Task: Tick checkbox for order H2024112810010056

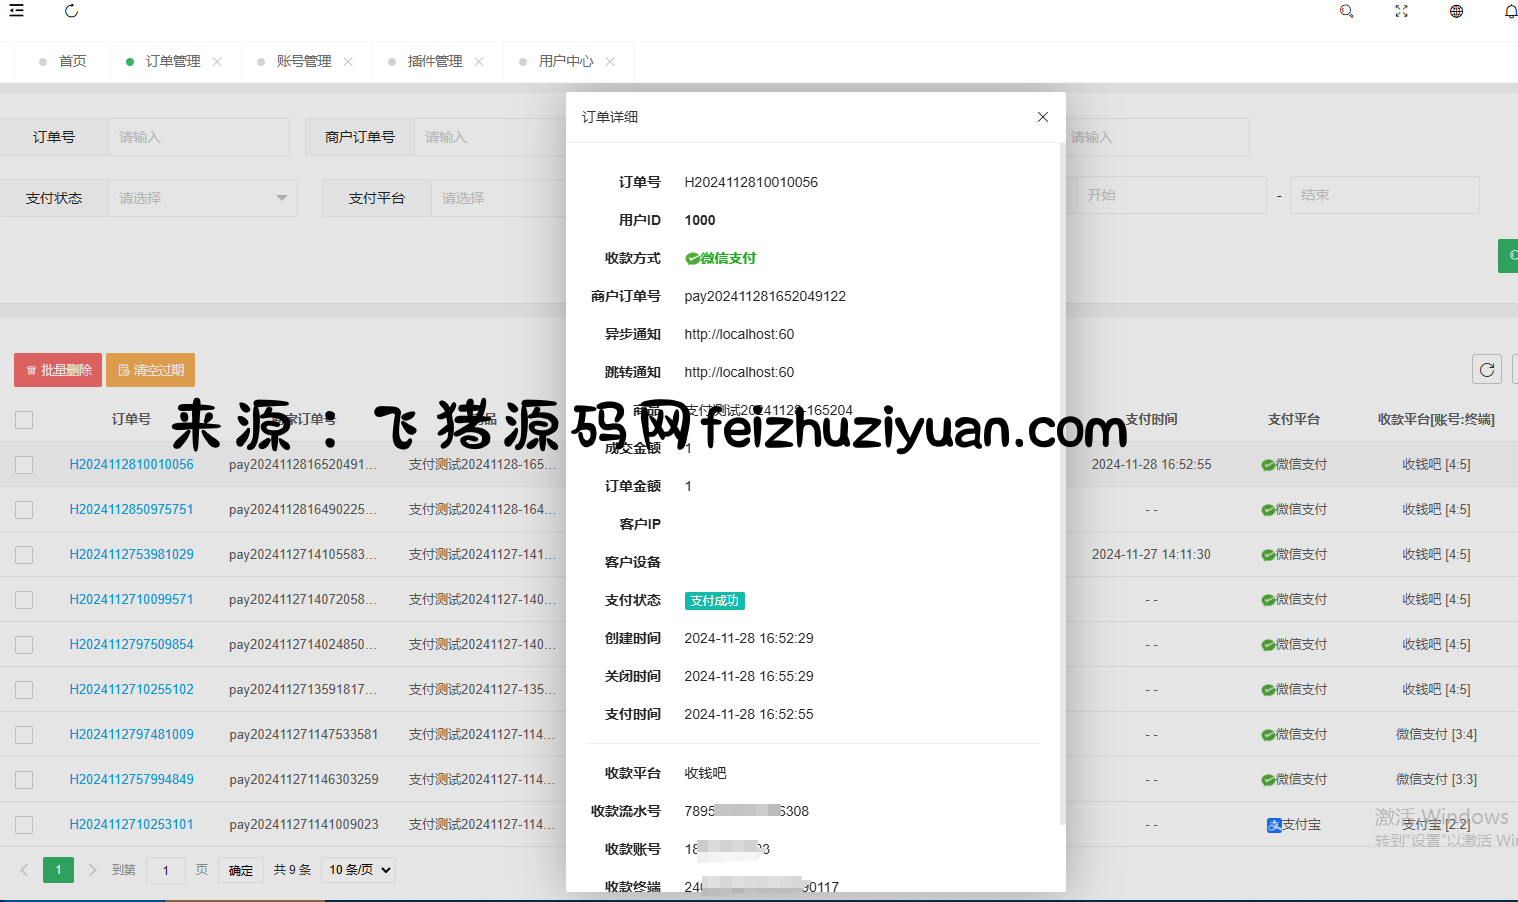Action: pyautogui.click(x=24, y=465)
